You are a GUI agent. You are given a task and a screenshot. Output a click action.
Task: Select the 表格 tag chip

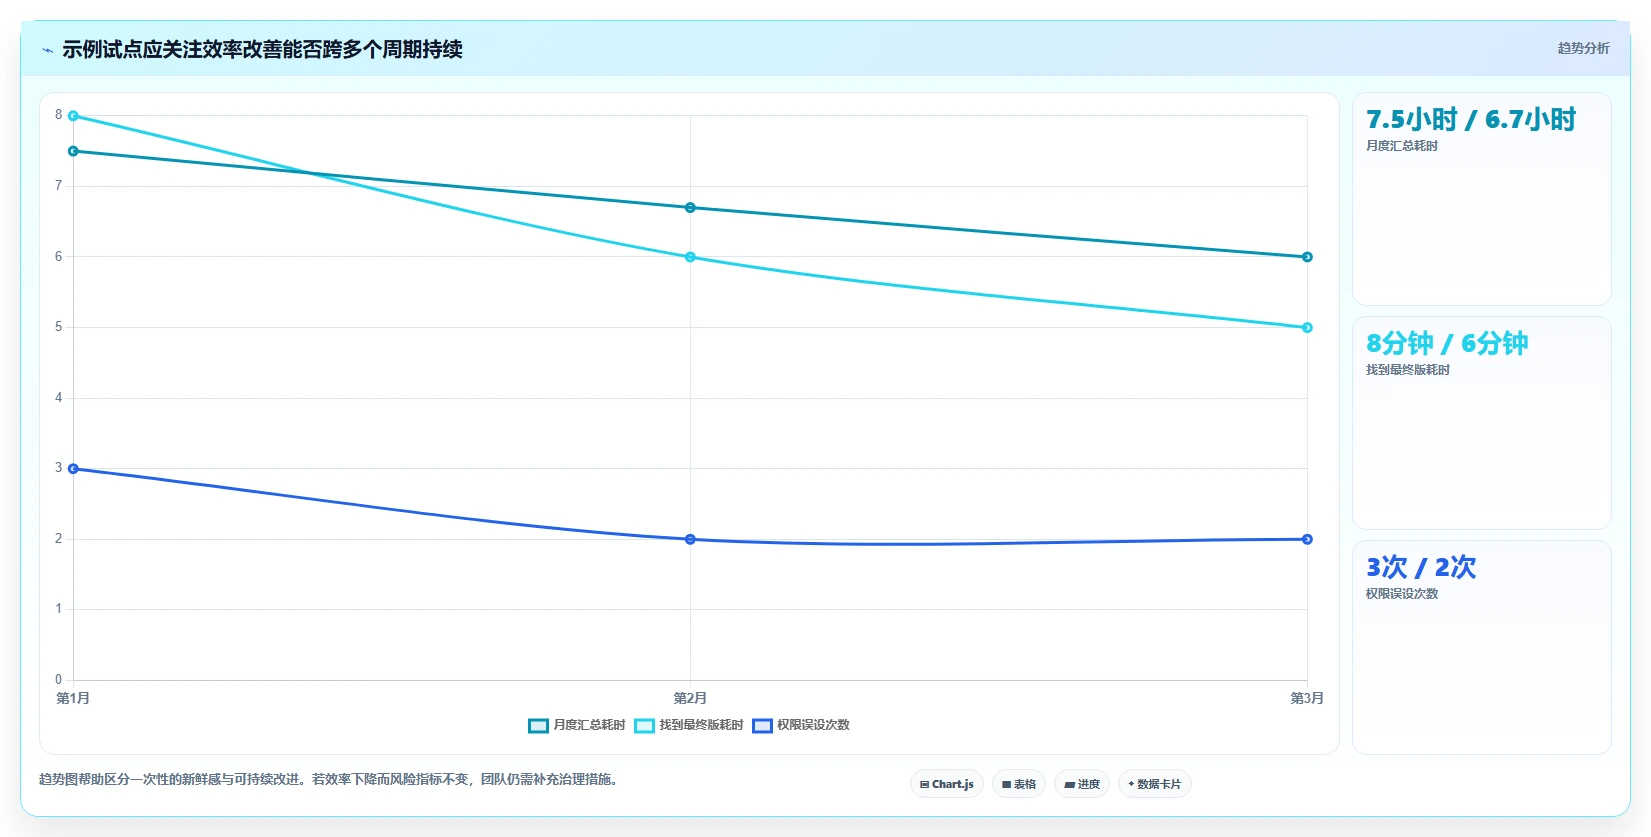[1019, 784]
